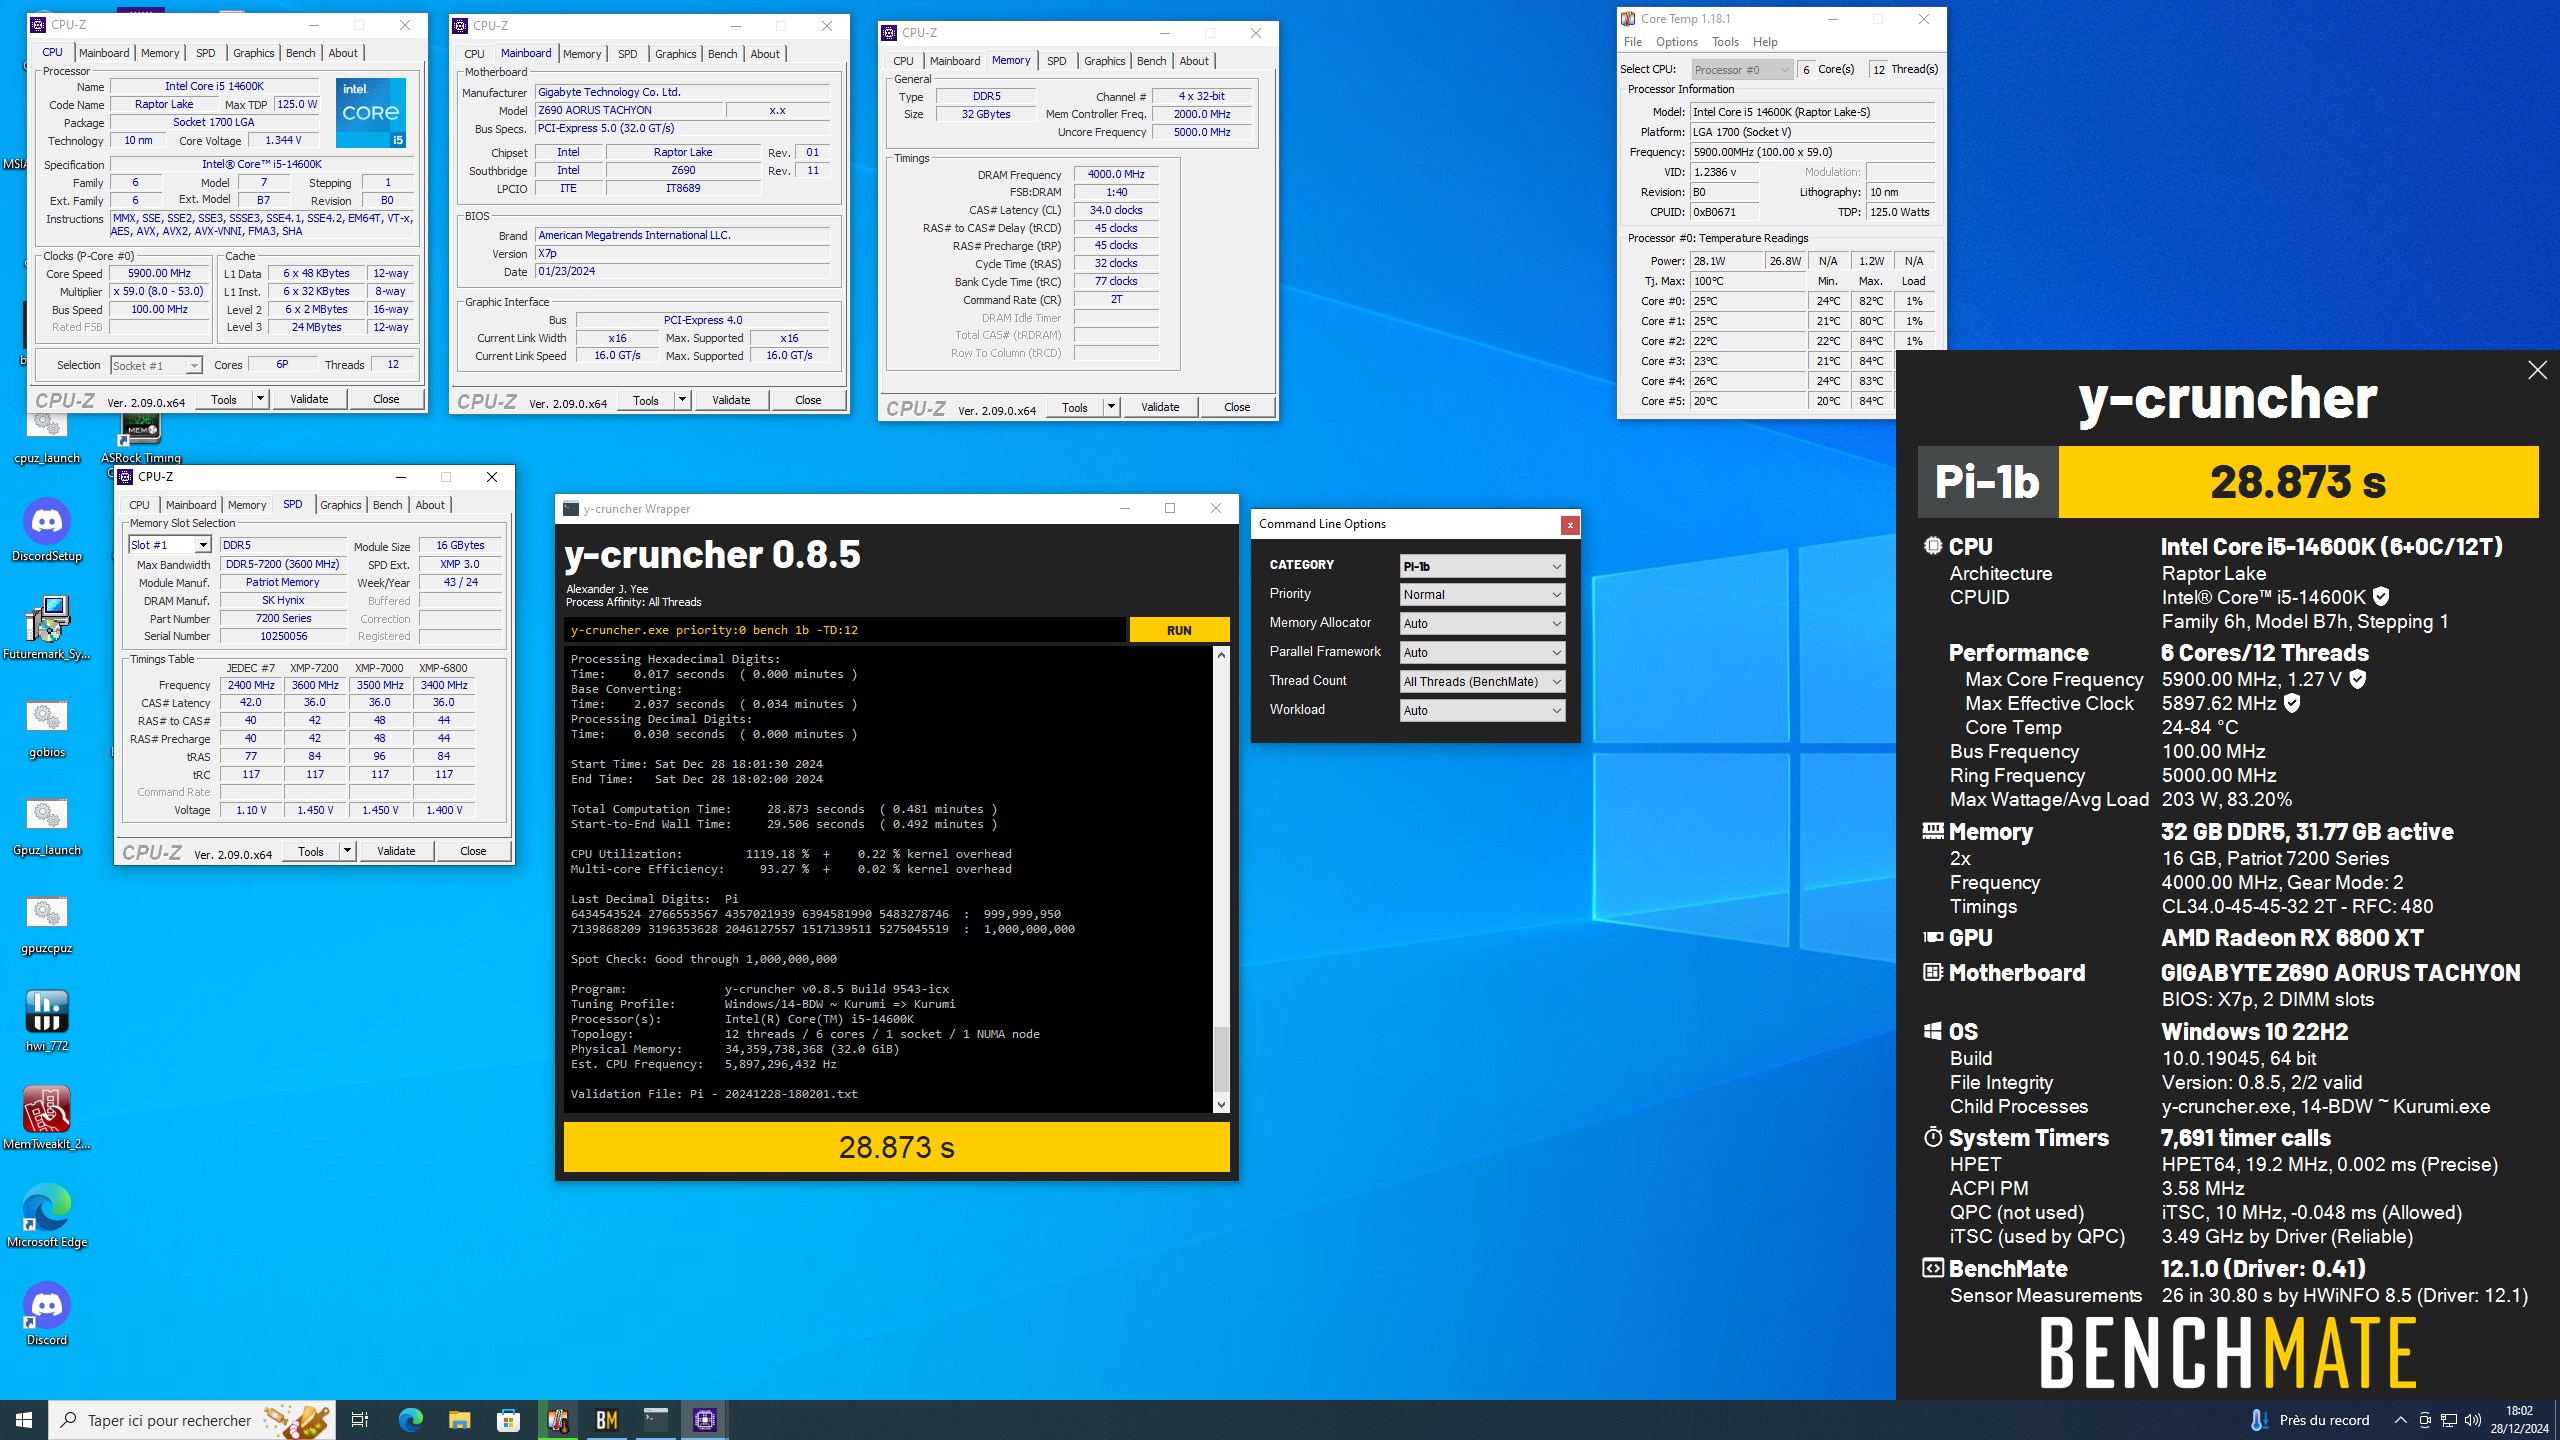Click Validate in CPU-Z CPU window
Image resolution: width=2560 pixels, height=1440 pixels.
[309, 399]
